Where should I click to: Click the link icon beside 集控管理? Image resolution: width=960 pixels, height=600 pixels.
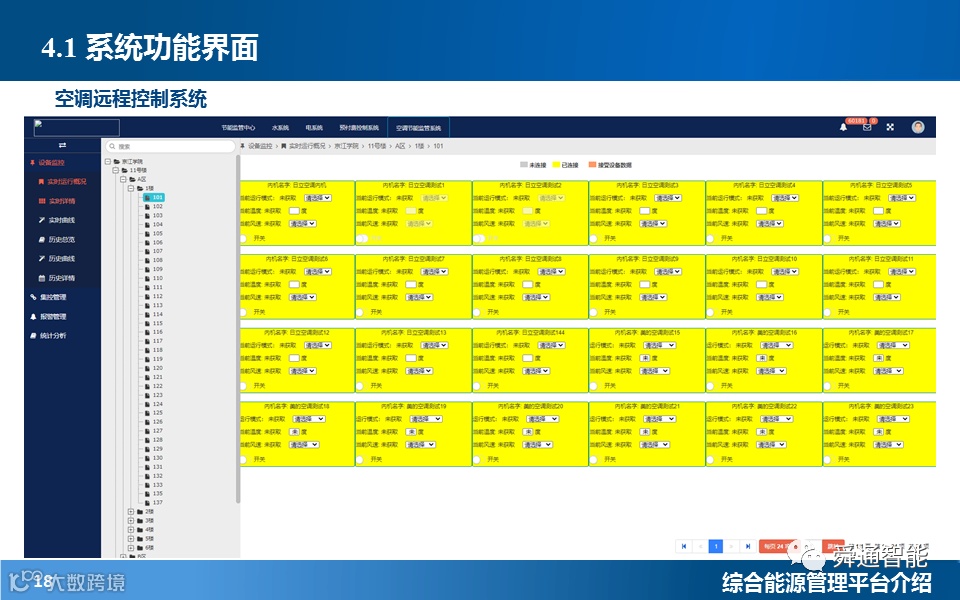[x=33, y=297]
